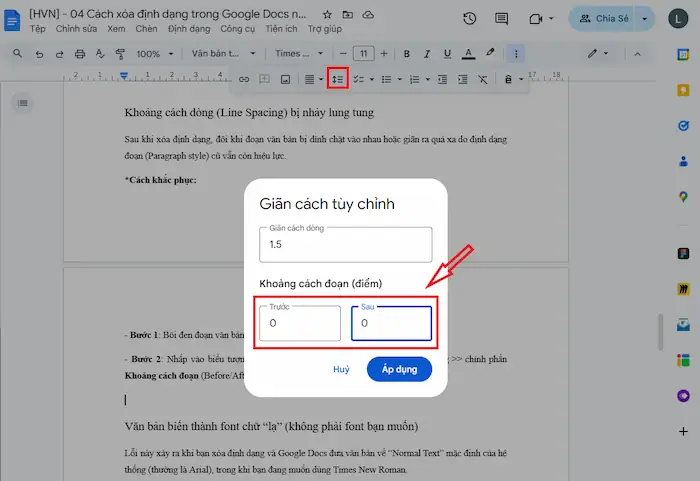Click the line spacing toolbar icon
This screenshot has height=481, width=700.
(337, 79)
